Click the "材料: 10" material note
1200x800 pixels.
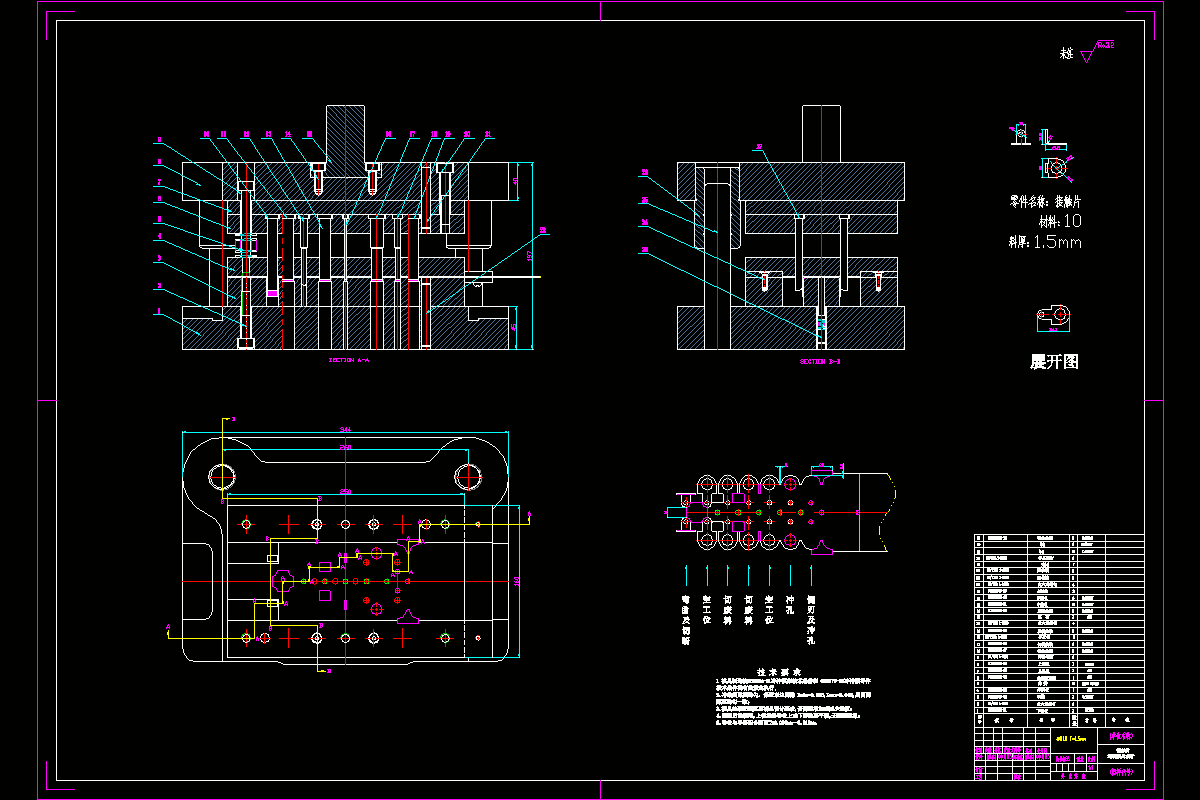[1060, 221]
